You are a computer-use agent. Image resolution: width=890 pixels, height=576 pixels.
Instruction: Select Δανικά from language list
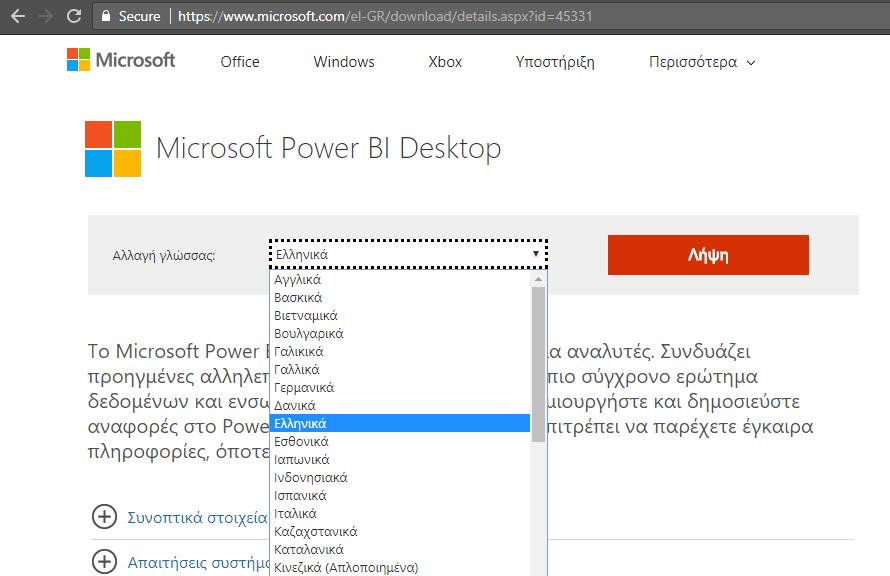pos(400,405)
